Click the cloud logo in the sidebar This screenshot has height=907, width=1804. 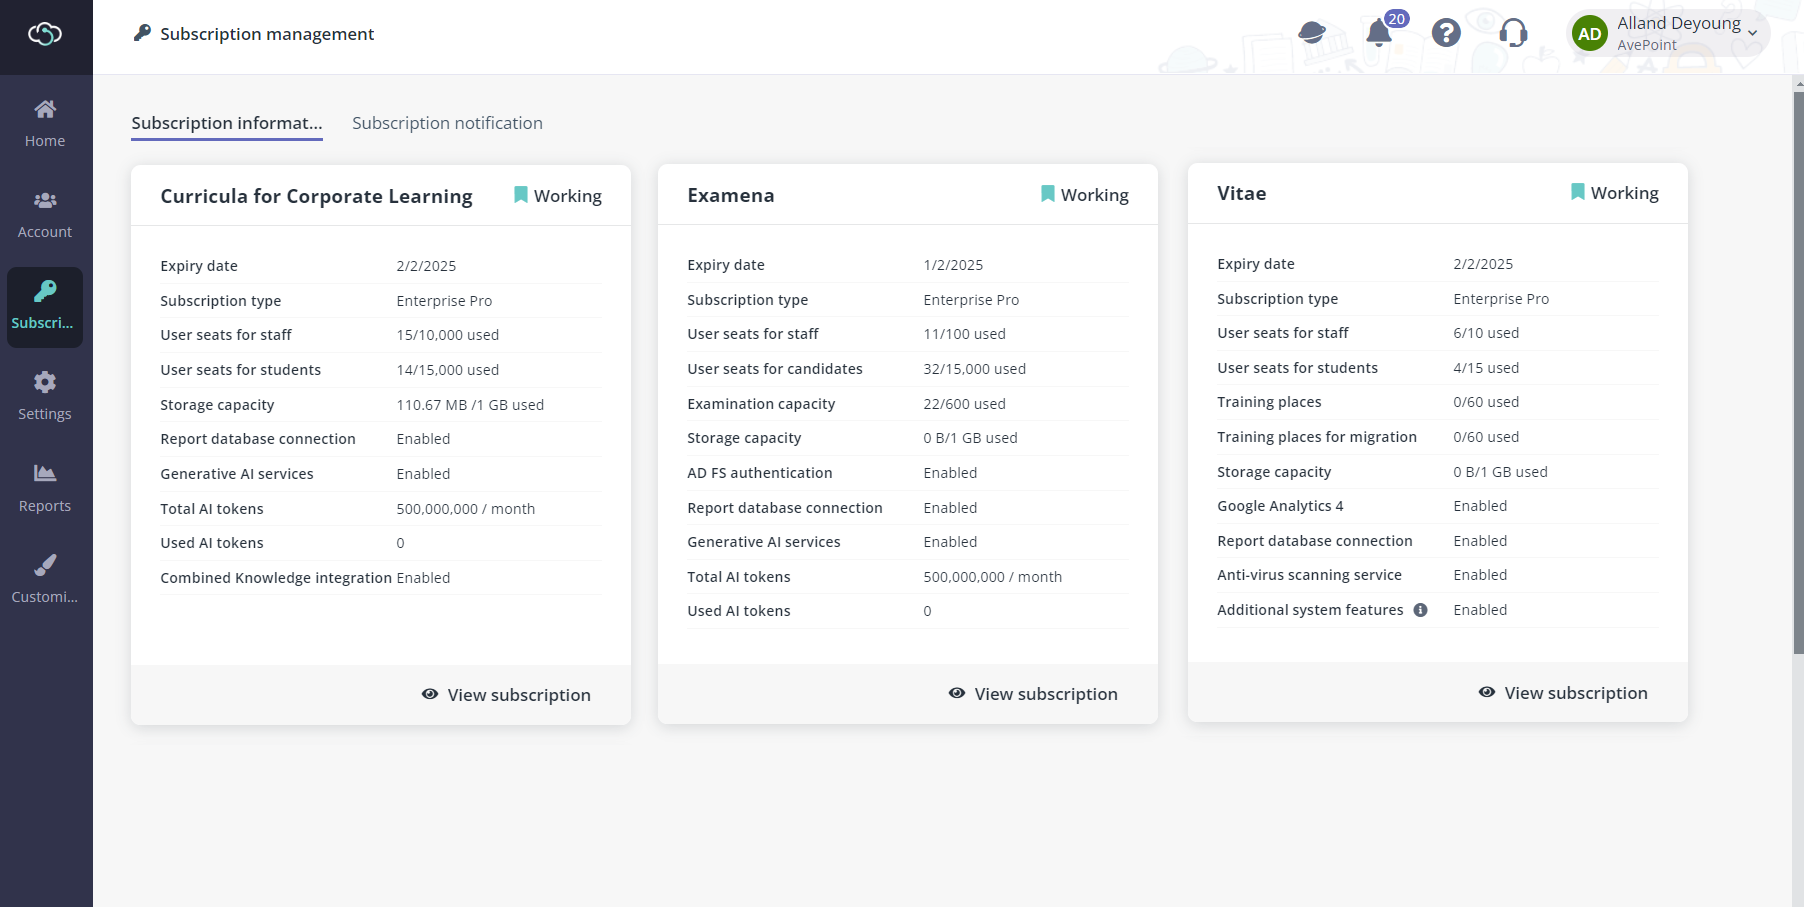tap(45, 35)
